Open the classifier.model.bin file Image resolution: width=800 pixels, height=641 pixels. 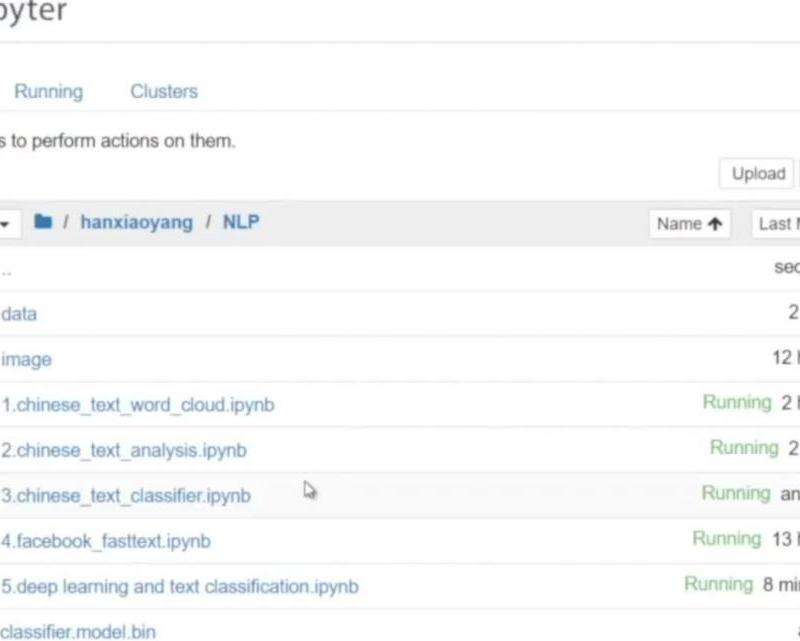pos(78,631)
